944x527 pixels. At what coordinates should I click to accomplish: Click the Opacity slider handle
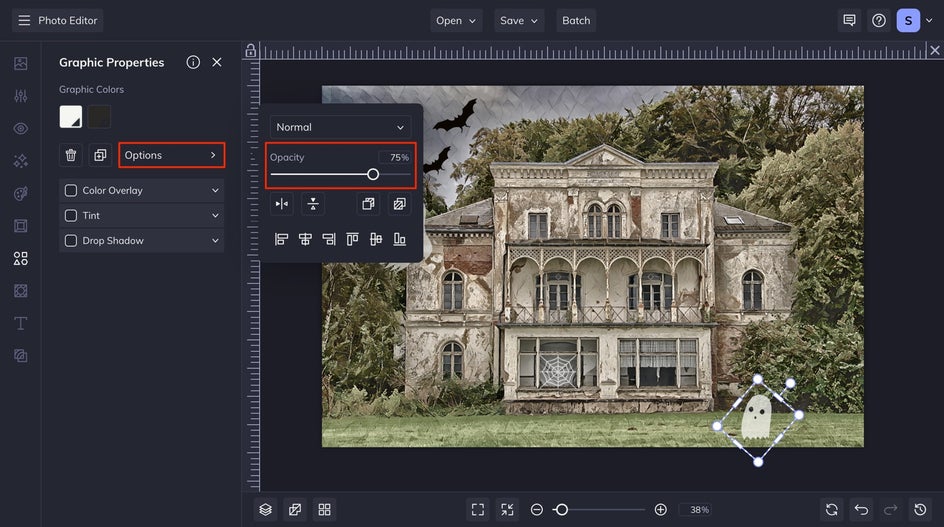(x=373, y=174)
